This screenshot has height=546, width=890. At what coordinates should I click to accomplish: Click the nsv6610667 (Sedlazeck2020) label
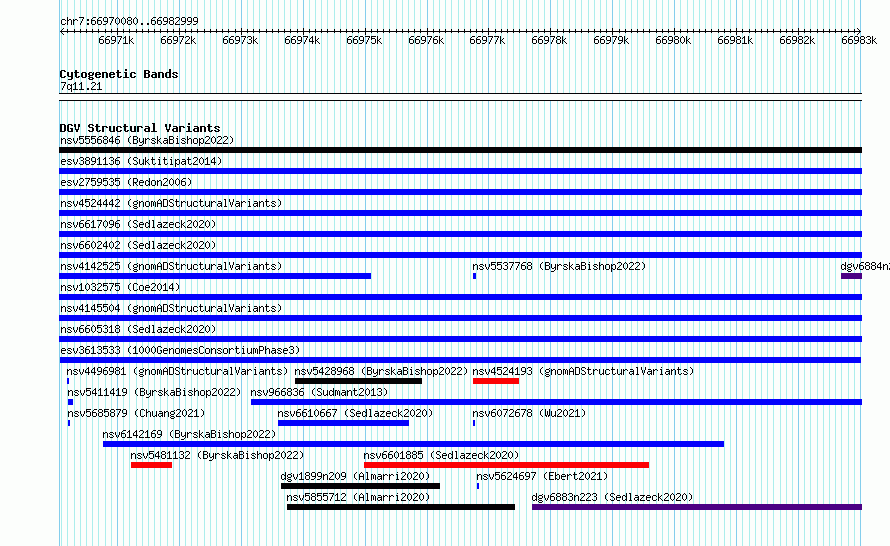tap(355, 413)
